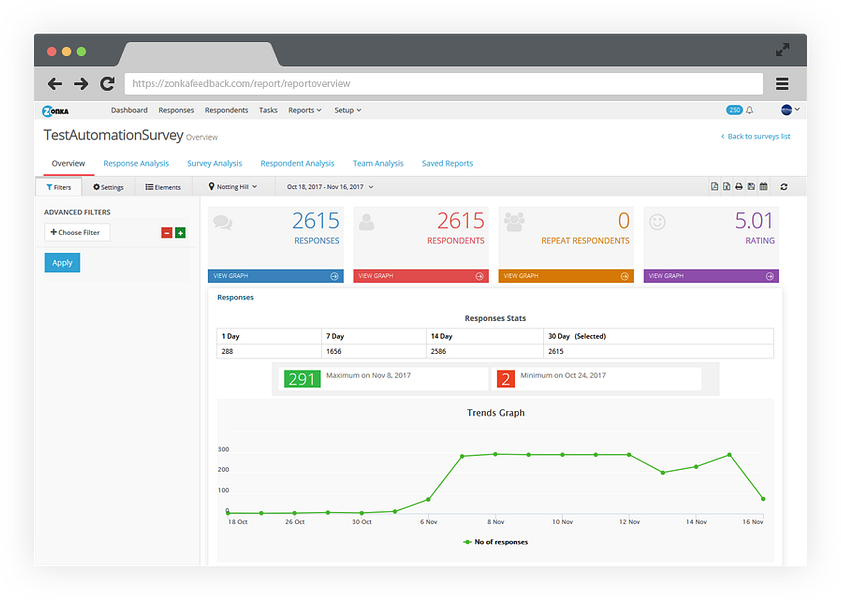
Task: Click the browser address bar
Action: click(x=444, y=84)
